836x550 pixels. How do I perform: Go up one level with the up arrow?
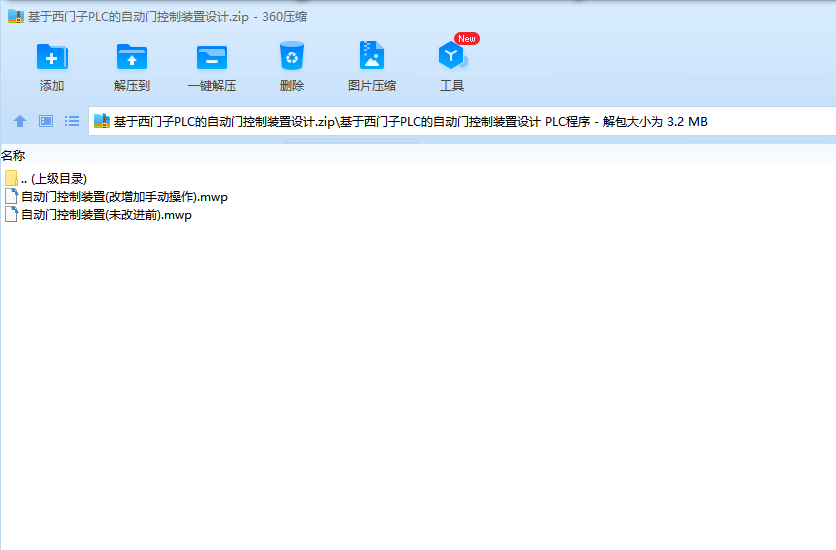coord(20,122)
